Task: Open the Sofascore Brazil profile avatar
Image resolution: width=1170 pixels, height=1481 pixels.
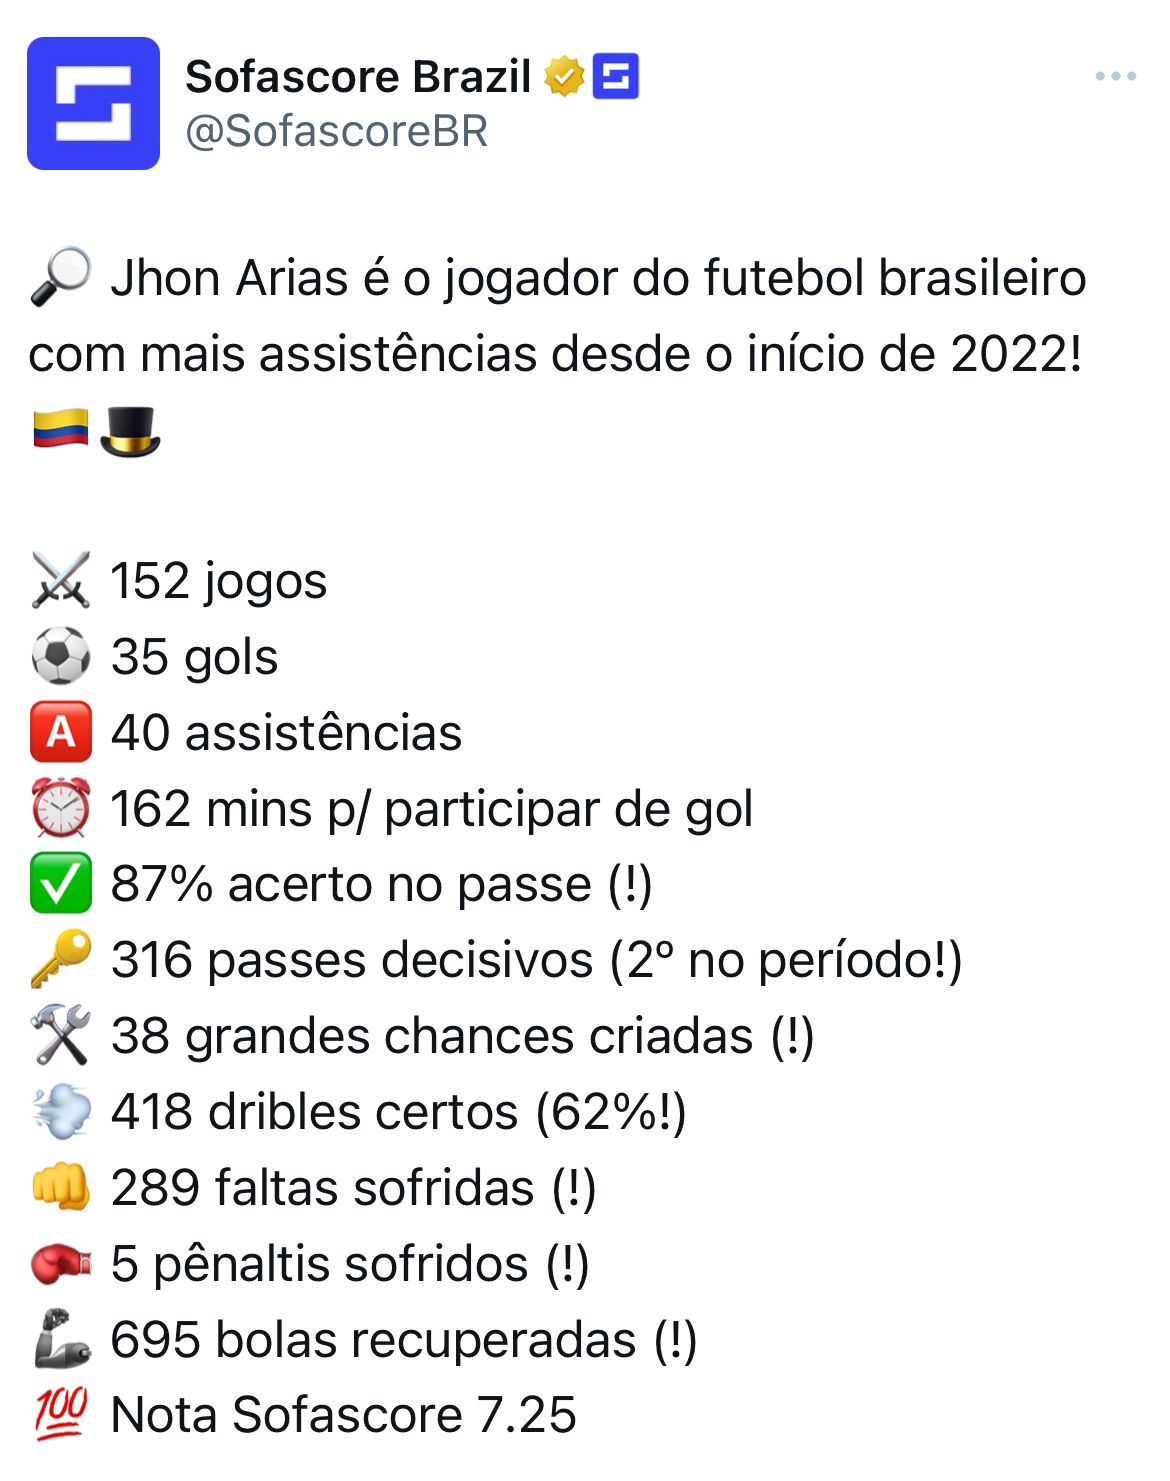Action: [x=93, y=103]
